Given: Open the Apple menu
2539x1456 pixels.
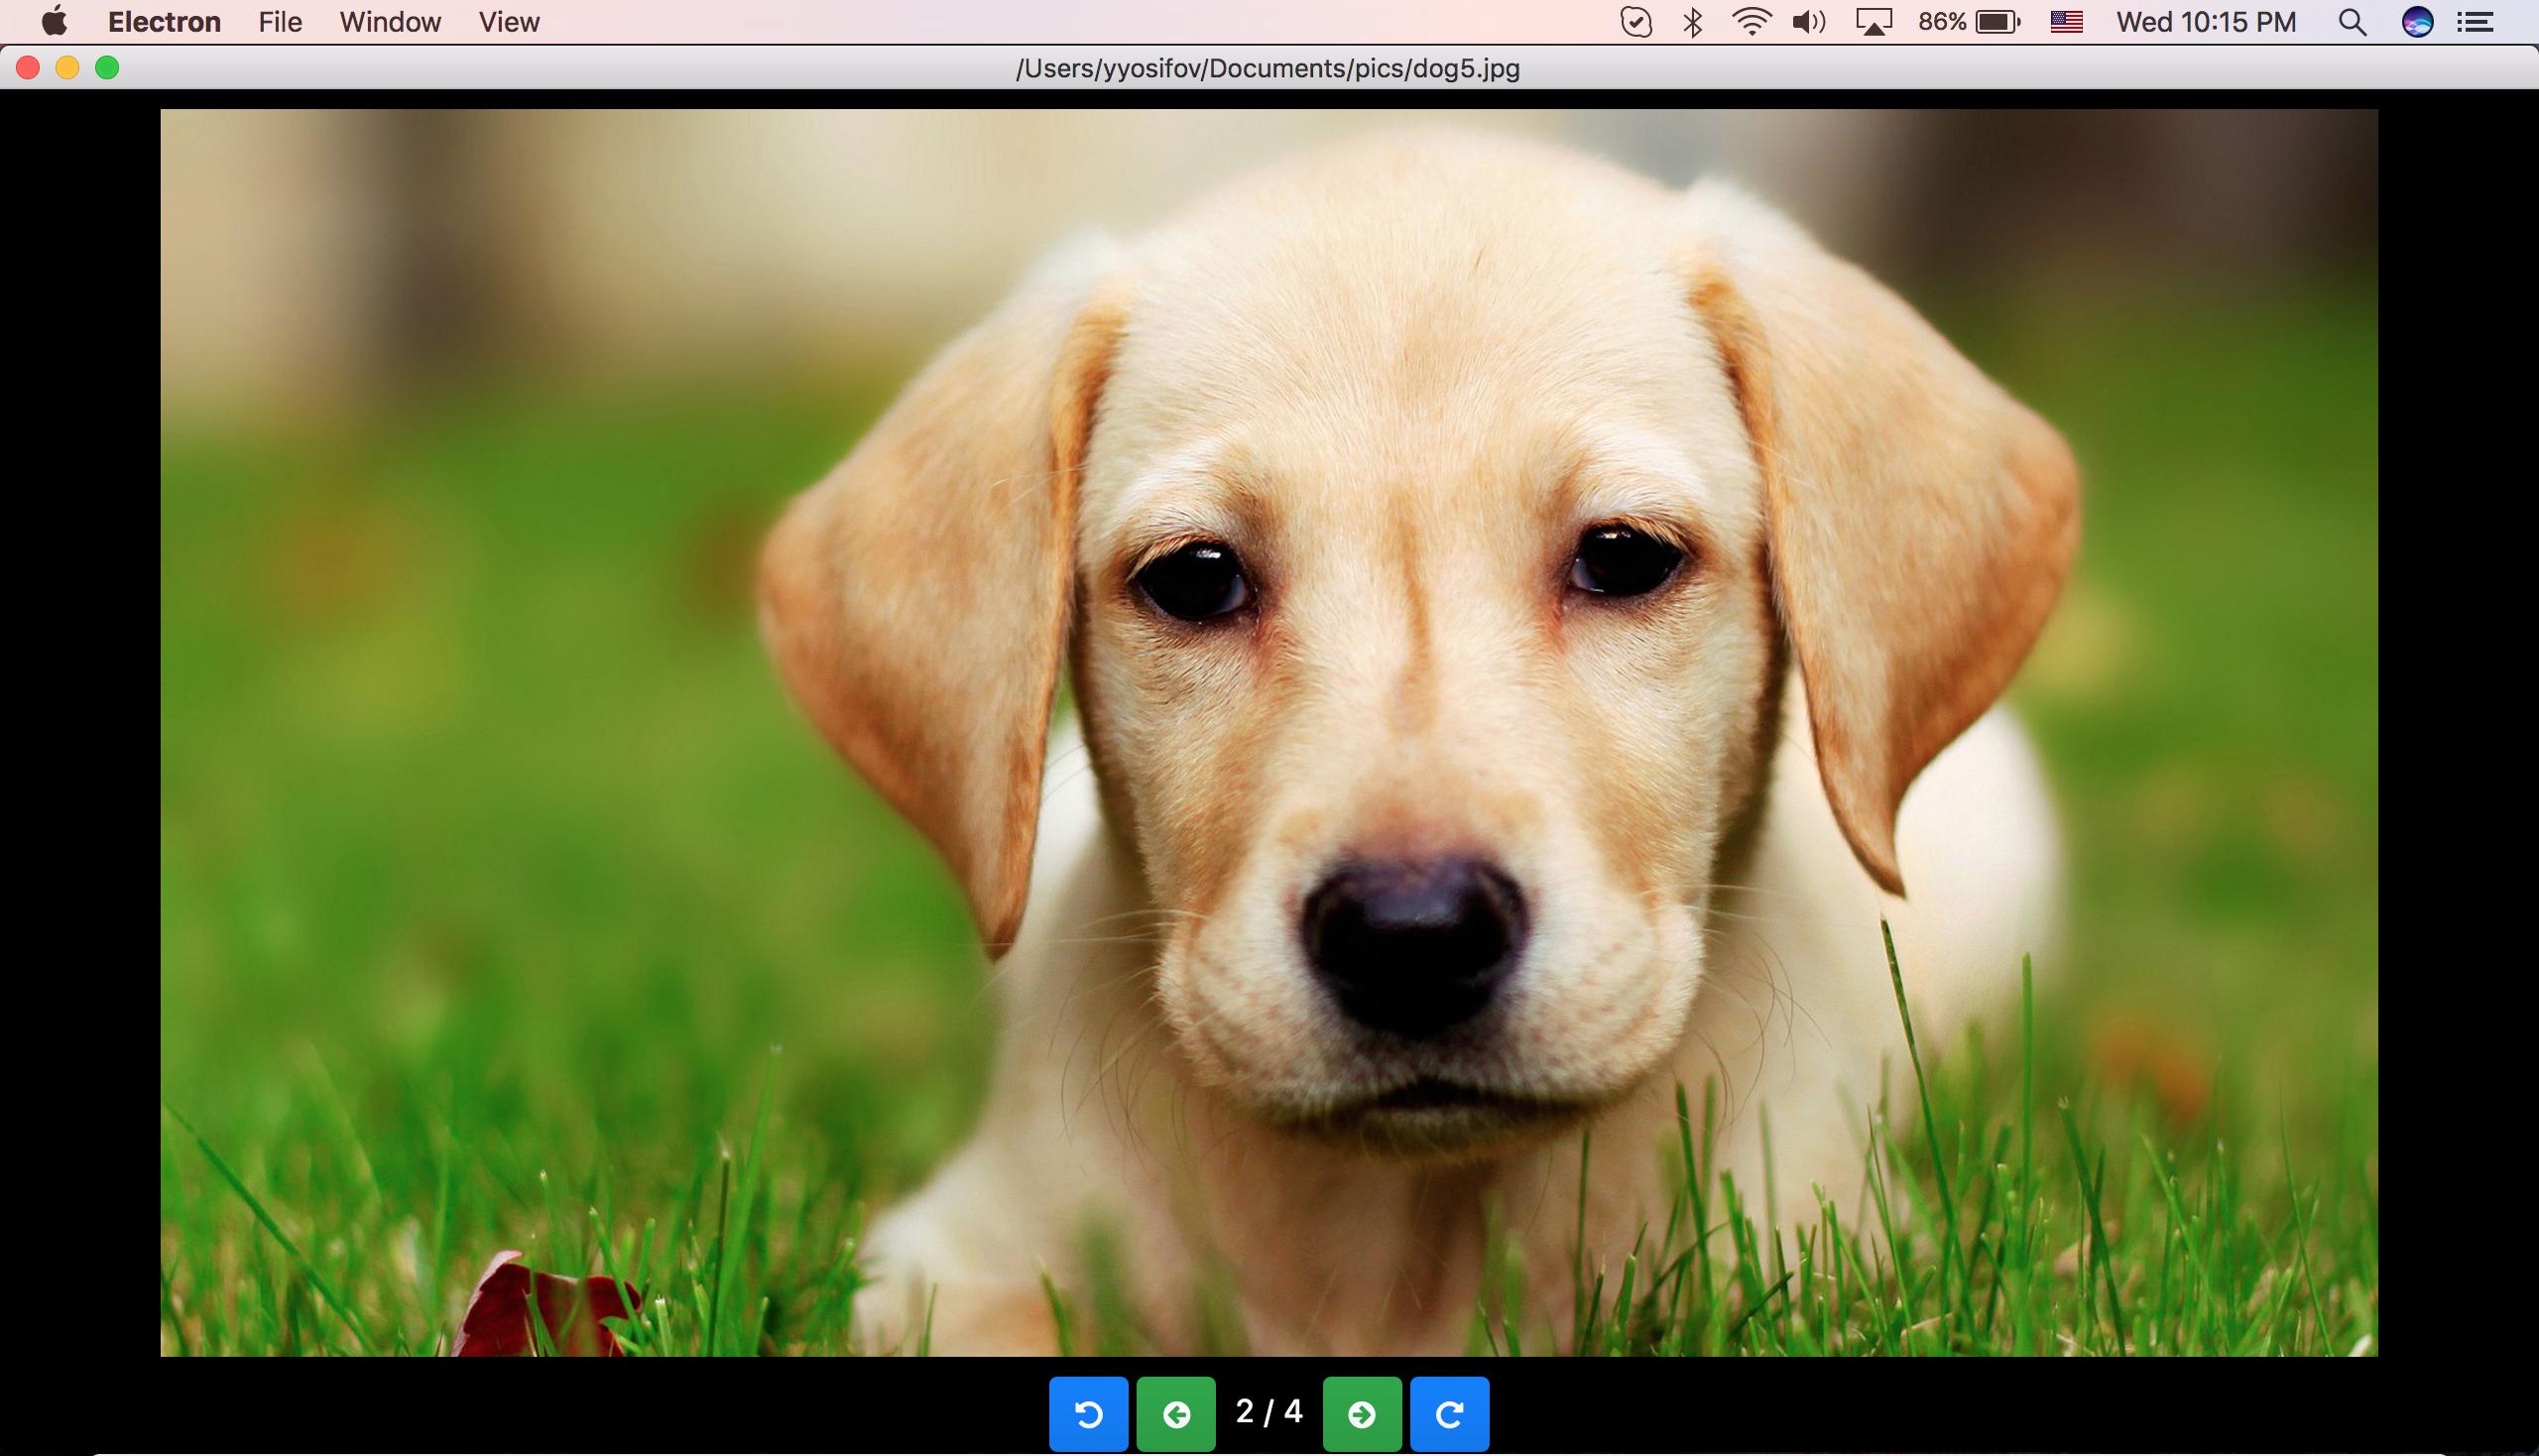Looking at the screenshot, I should pos(55,21).
